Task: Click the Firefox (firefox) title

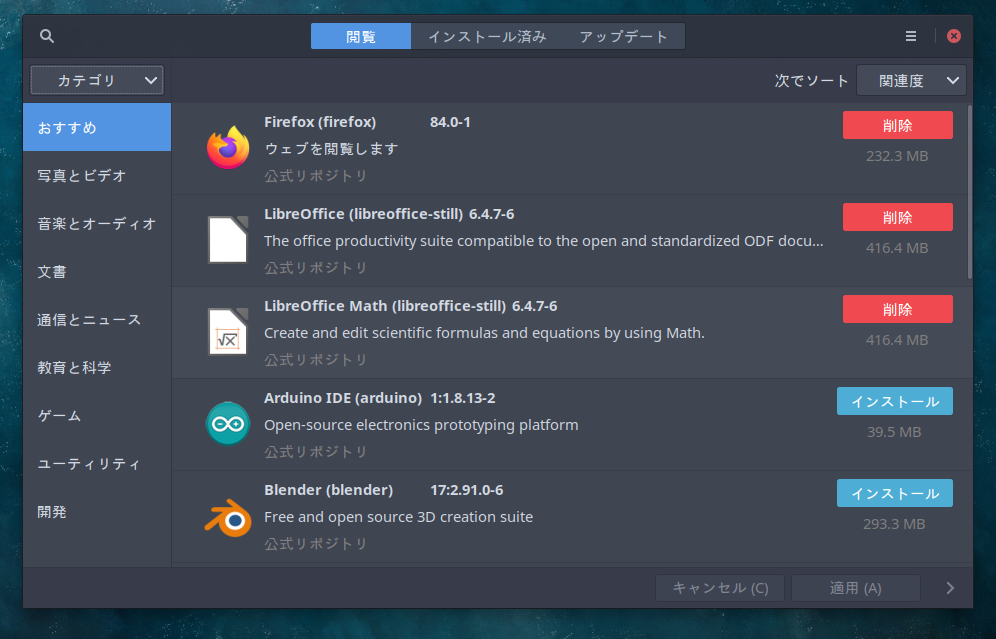Action: [x=320, y=122]
